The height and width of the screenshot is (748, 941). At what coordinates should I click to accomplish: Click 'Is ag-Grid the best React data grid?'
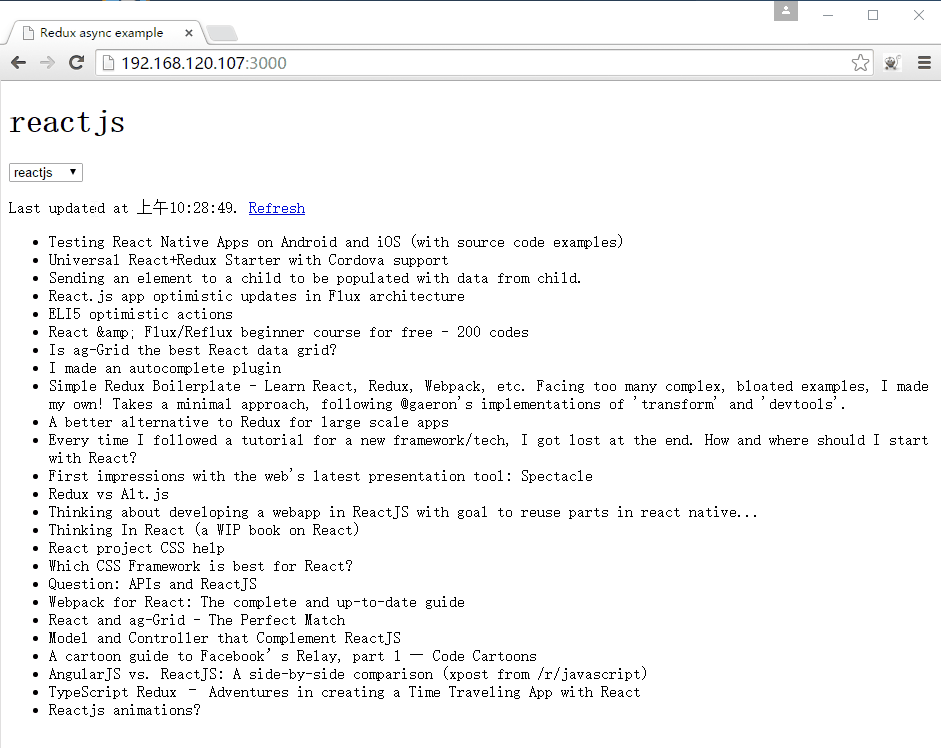click(x=193, y=350)
